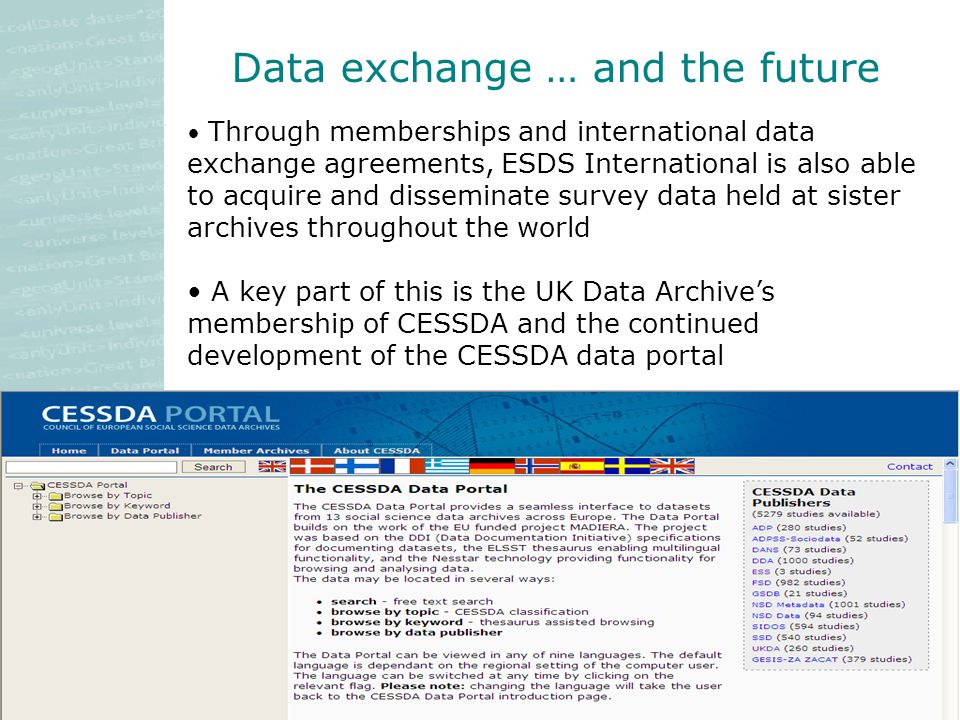Image resolution: width=960 pixels, height=720 pixels.
Task: Select Browse by Topic tree item
Action: click(x=108, y=495)
